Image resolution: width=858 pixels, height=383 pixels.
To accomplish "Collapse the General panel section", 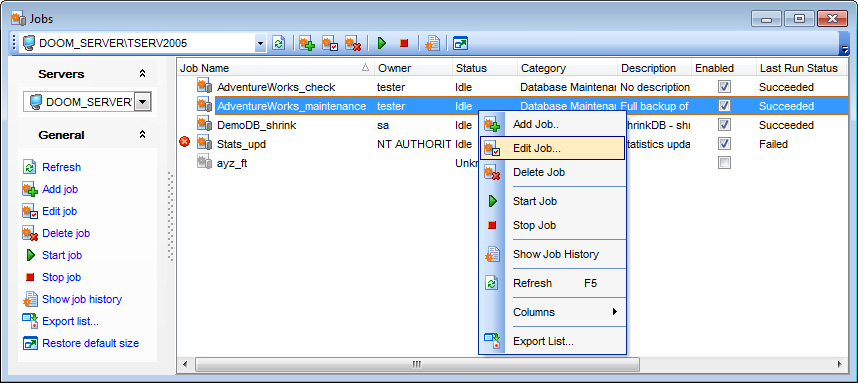I will 142,135.
